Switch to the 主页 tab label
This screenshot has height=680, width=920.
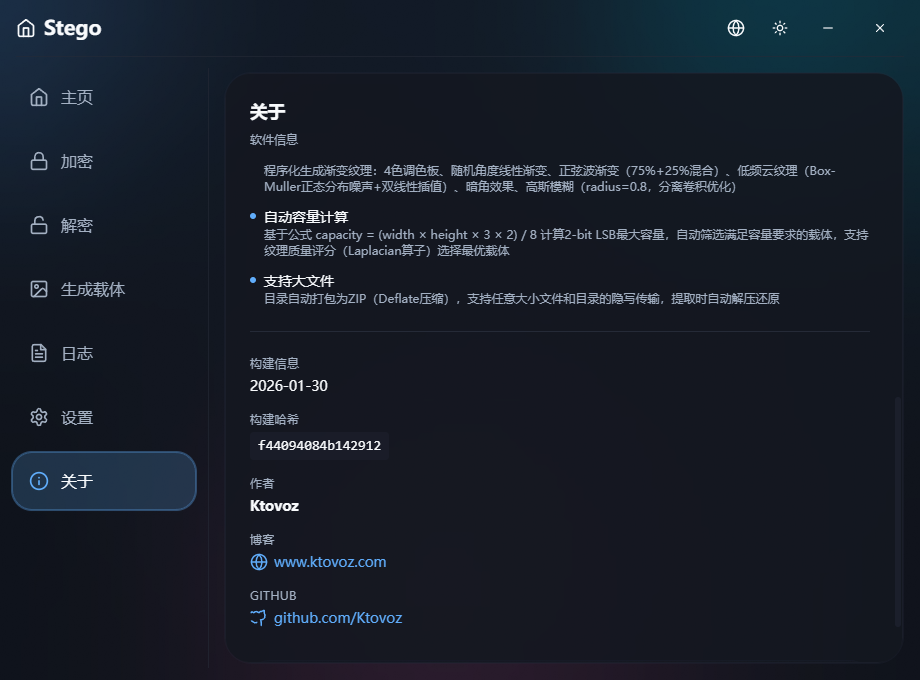77,97
